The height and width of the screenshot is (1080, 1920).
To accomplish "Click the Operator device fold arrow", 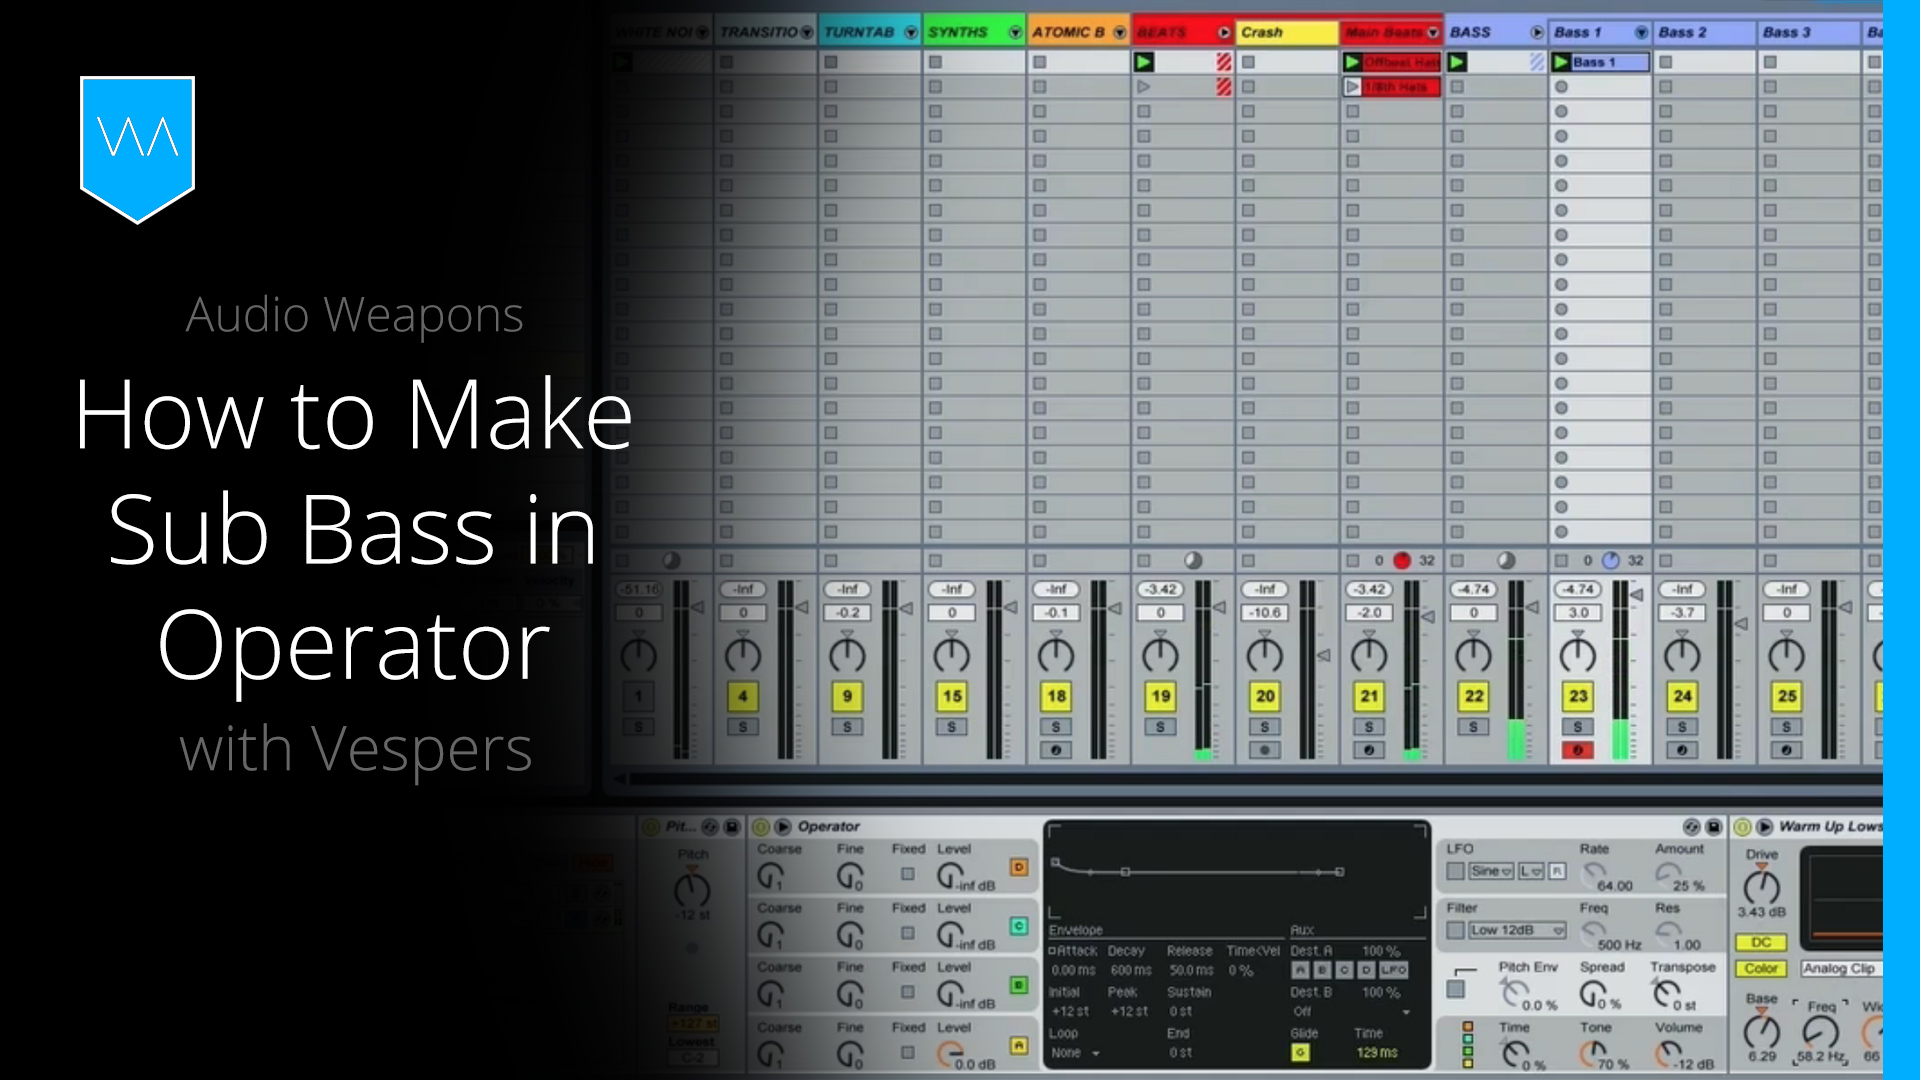I will point(783,827).
